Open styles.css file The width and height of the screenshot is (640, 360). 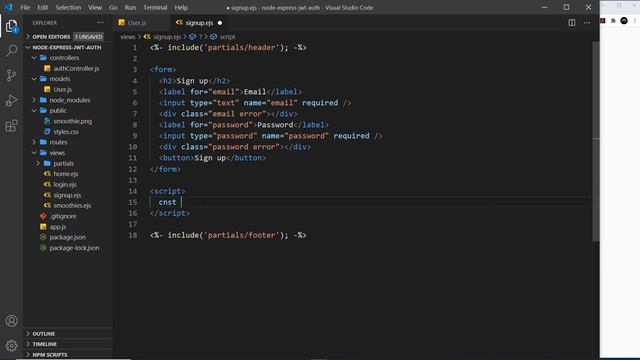[x=66, y=132]
